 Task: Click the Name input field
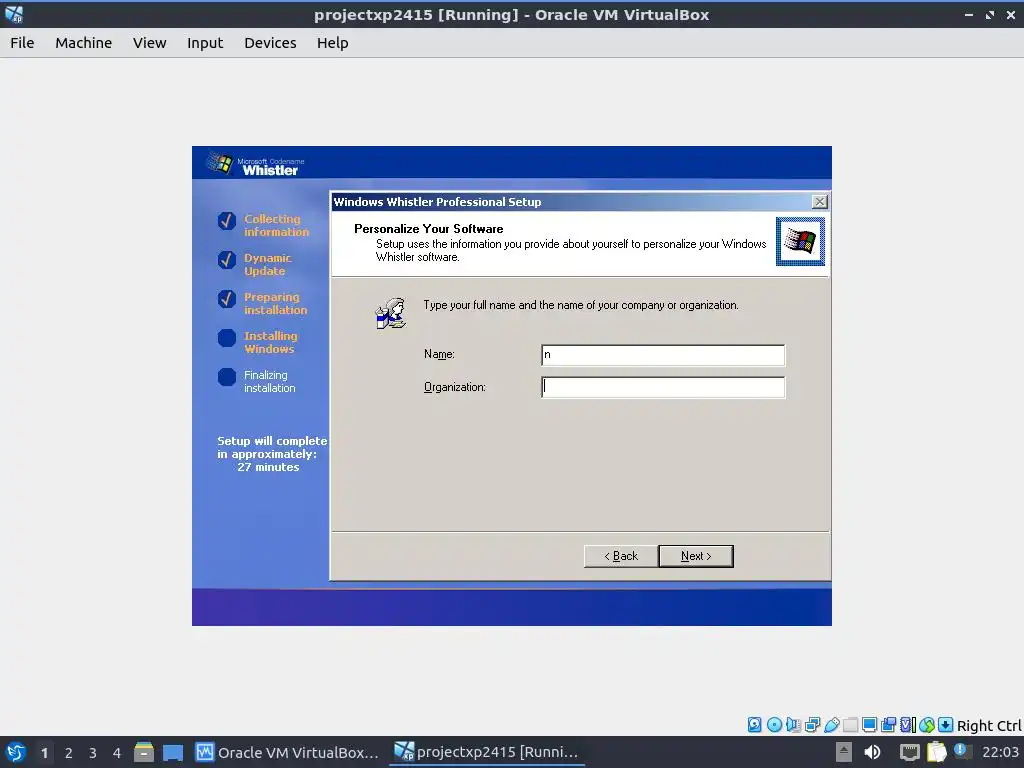coord(663,355)
